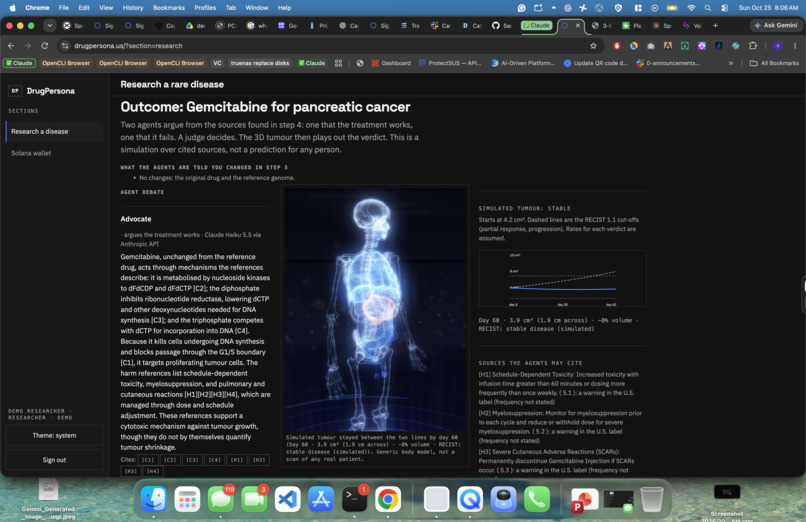Go forward with the browser forward arrow
Viewport: 806px width, 522px height.
coord(28,46)
